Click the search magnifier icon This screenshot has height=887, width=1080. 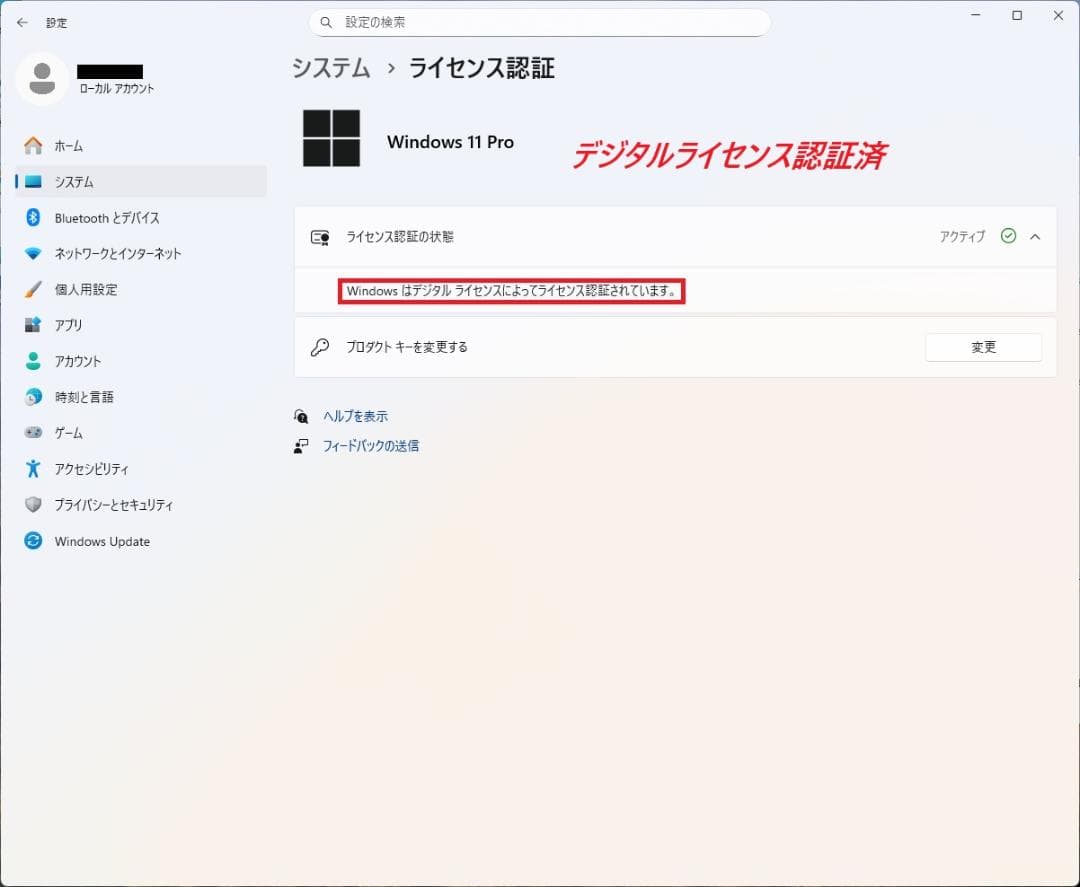point(326,23)
